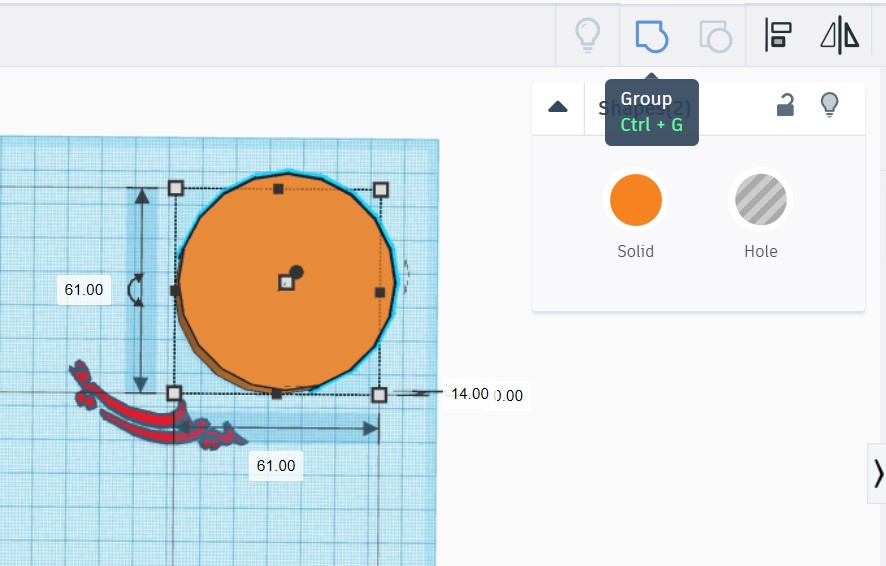This screenshot has height=566, width=886.
Task: Collapse the shape inspector panel arrow
Action: (x=558, y=107)
